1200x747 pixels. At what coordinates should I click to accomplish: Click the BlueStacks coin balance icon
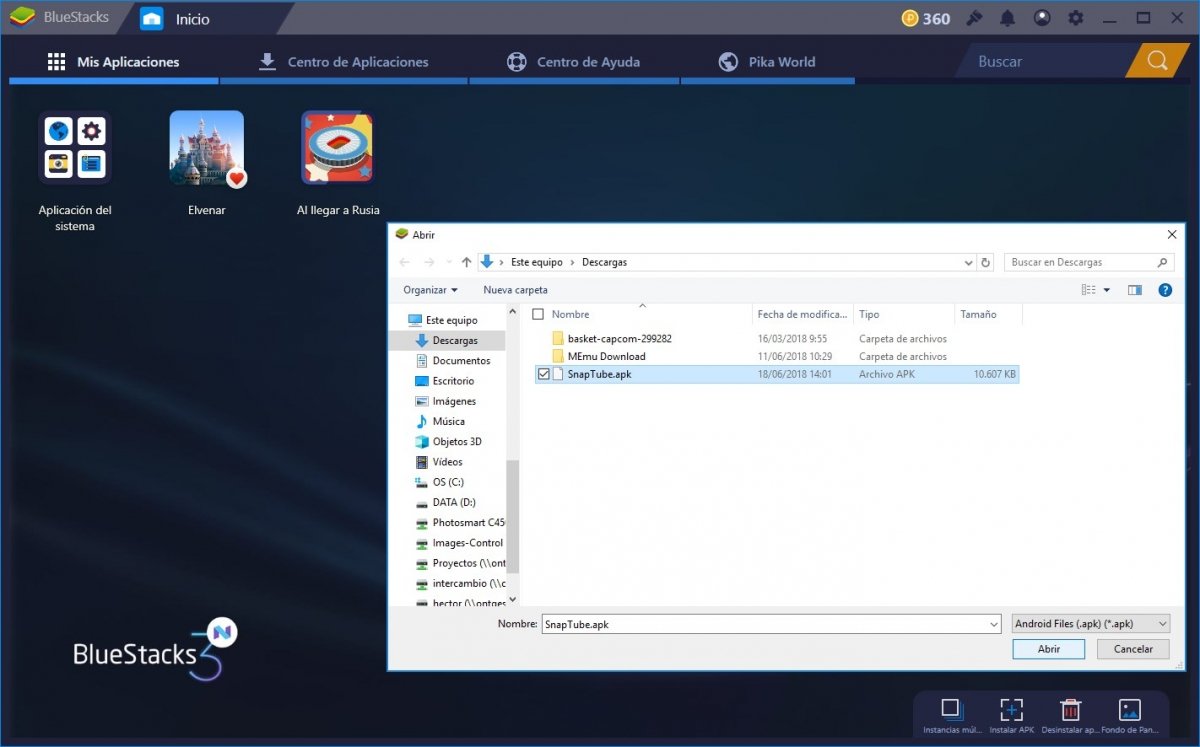click(909, 18)
